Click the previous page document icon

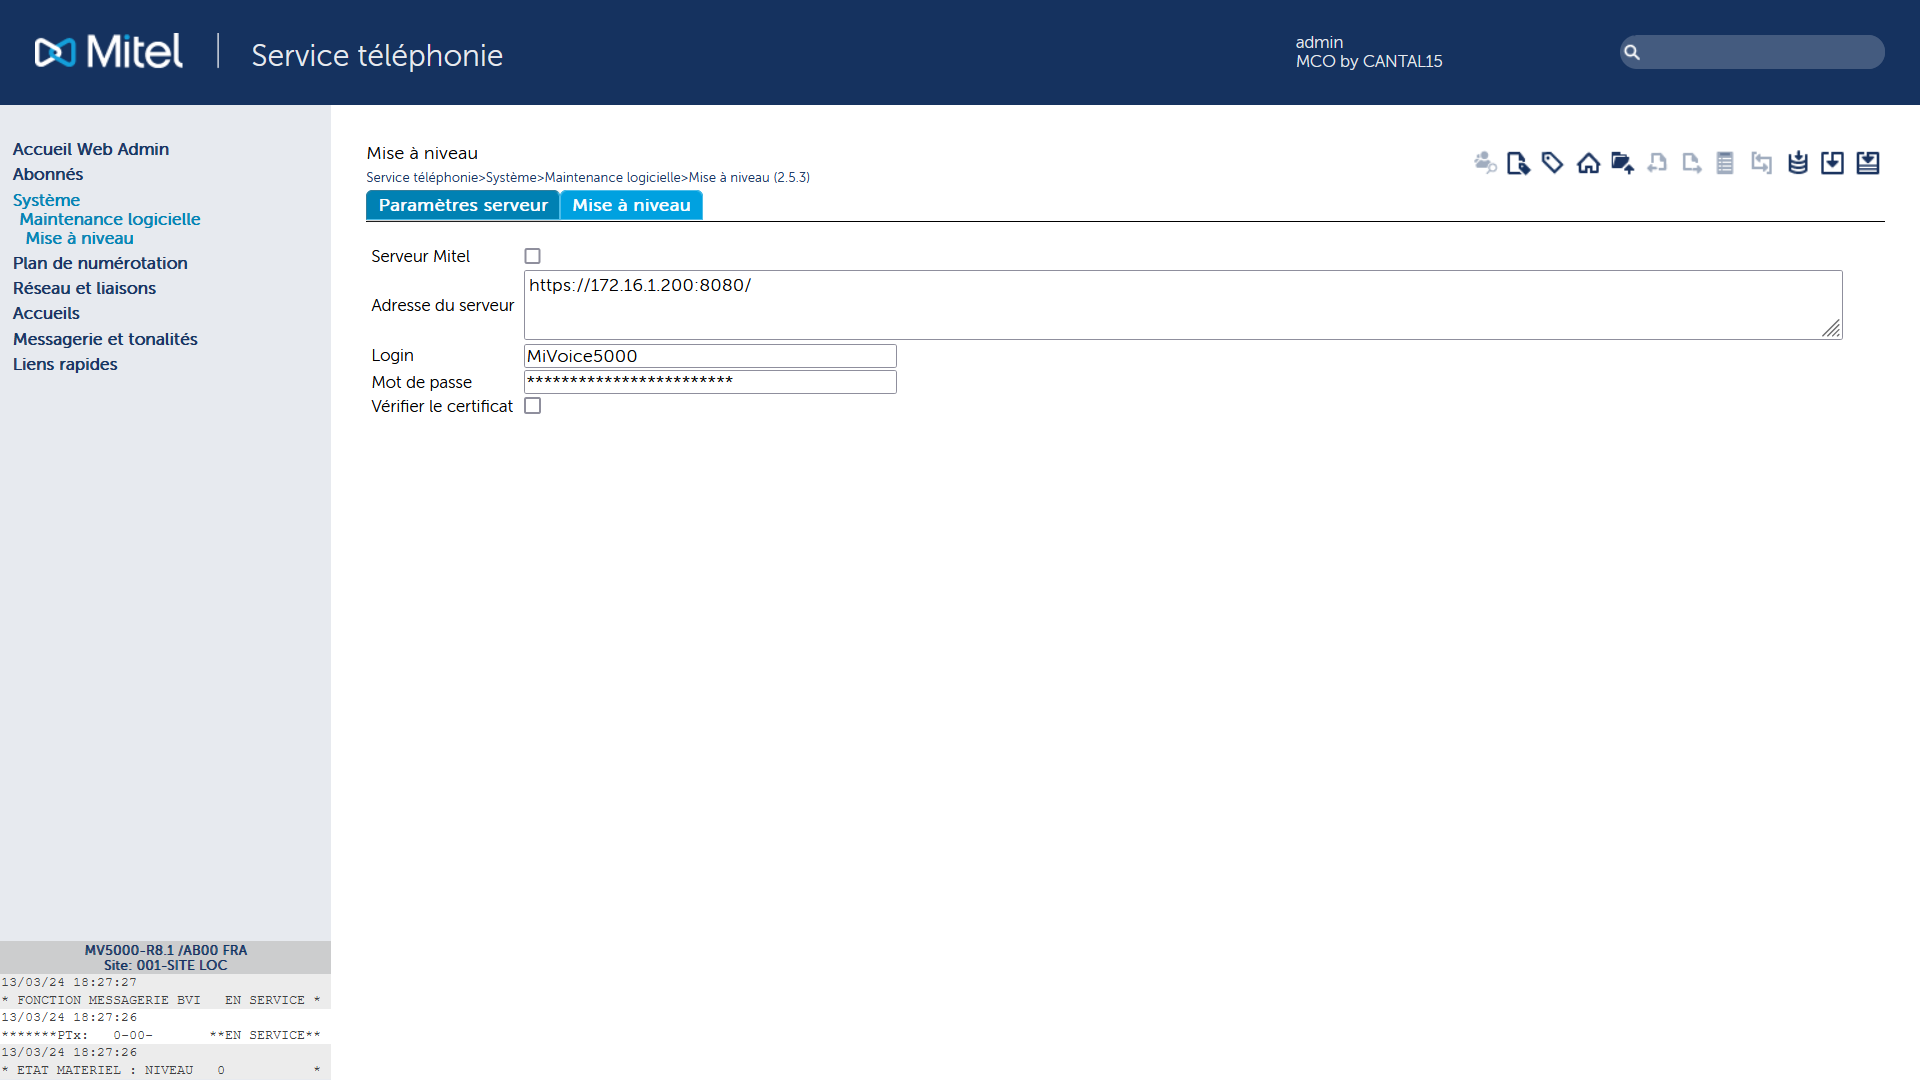[x=1657, y=162]
